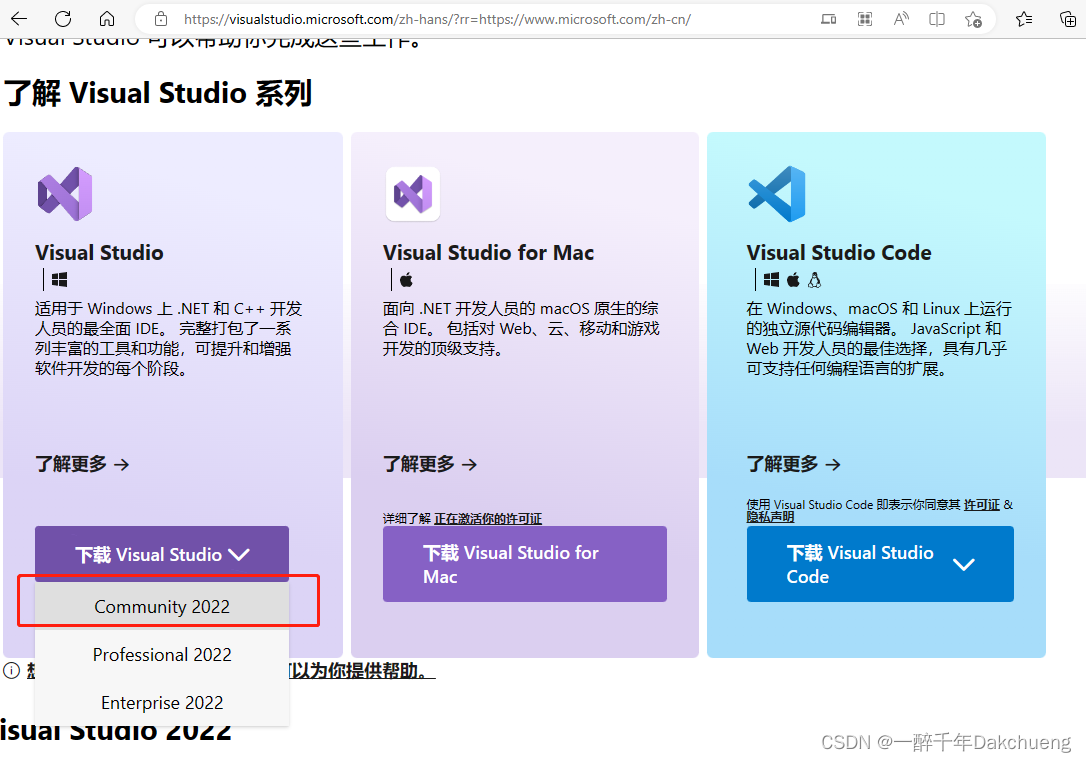Click the Visual Studio for Mac logo icon
Screen dimensions: 1086x762
(412, 194)
